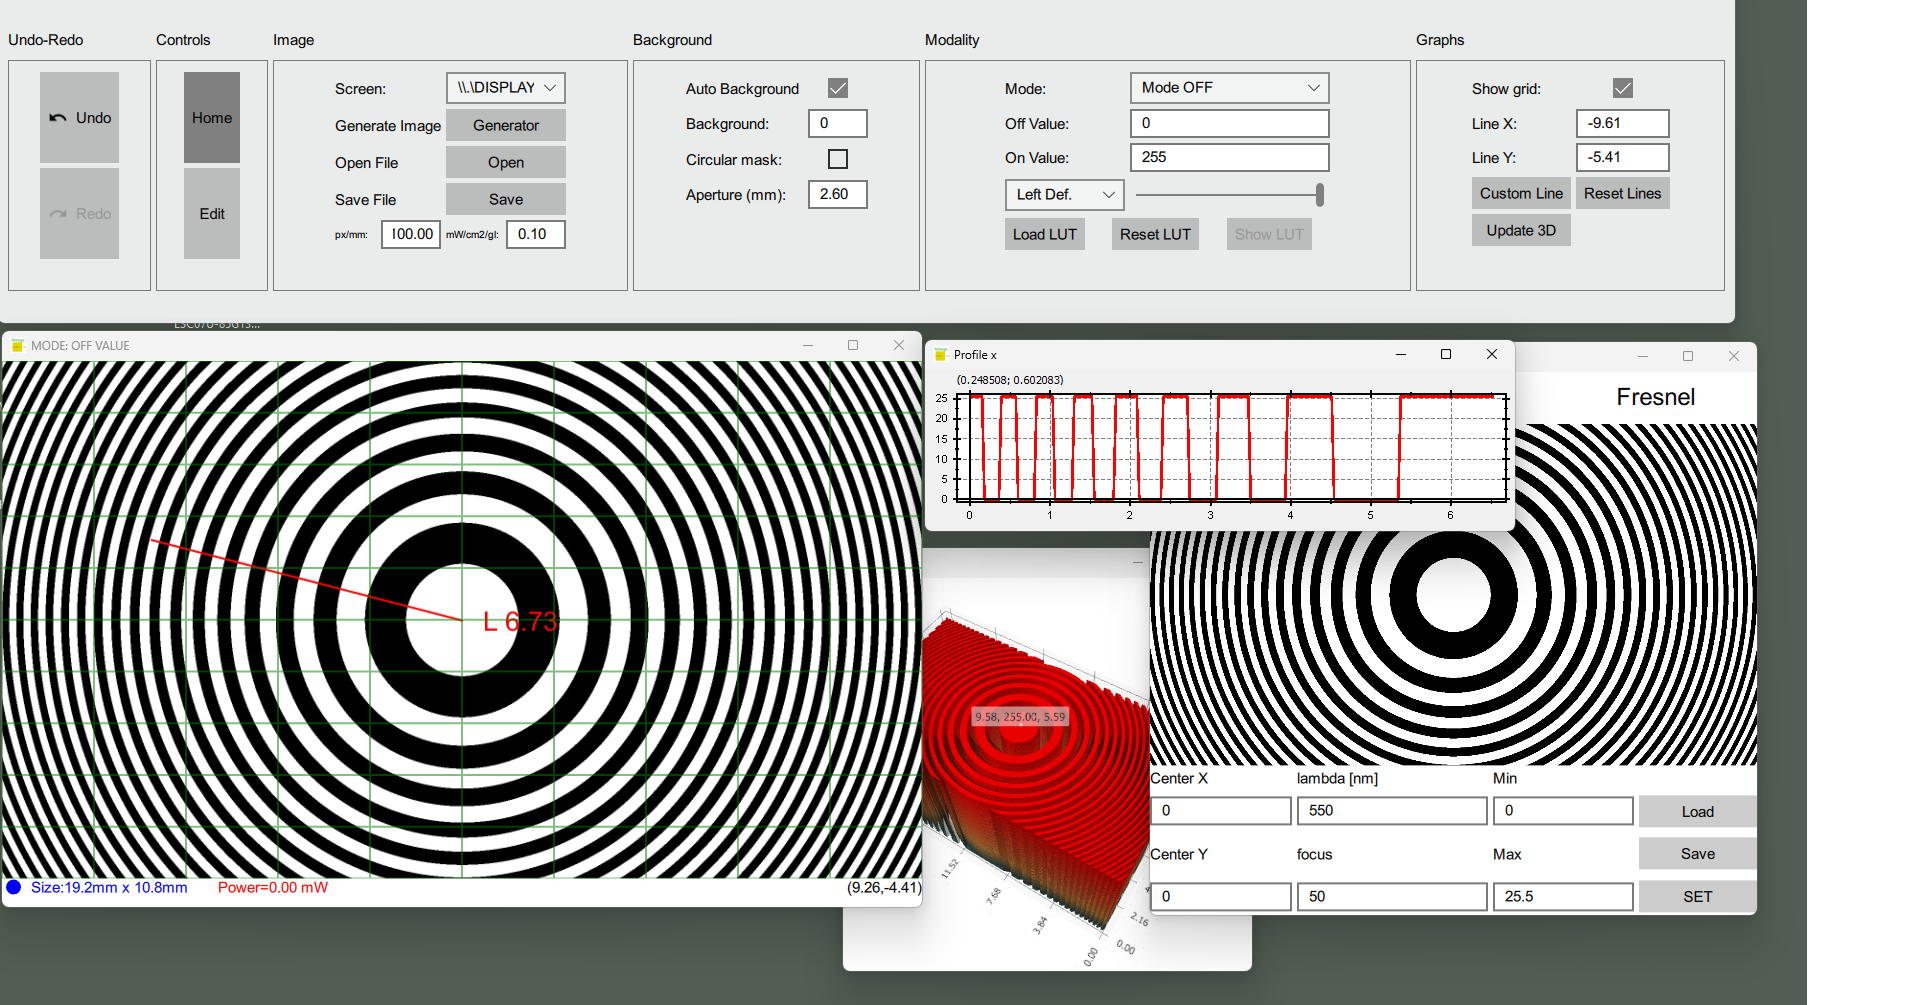Enable the Circular mask checkbox
The height and width of the screenshot is (1005, 1905).
pyautogui.click(x=838, y=159)
